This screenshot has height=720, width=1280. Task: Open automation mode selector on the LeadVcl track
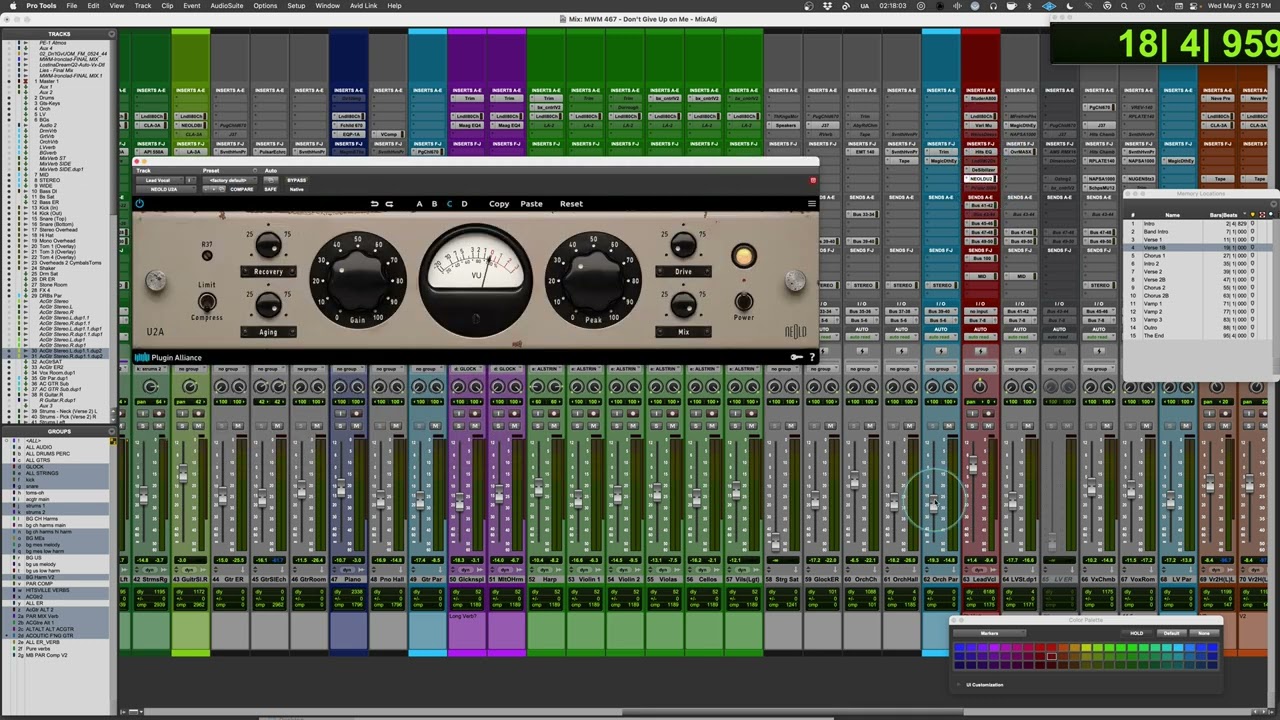pyautogui.click(x=980, y=336)
